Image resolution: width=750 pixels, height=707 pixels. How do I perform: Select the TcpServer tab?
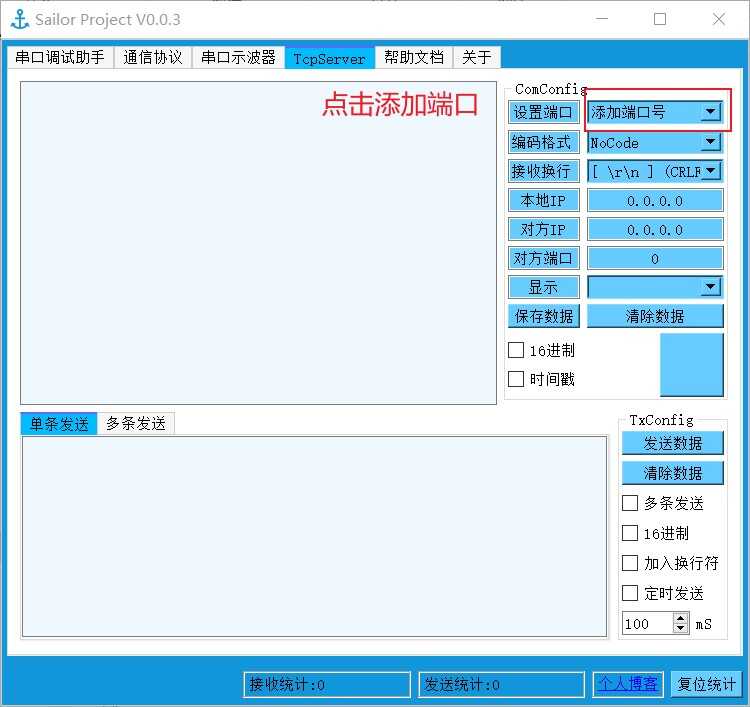click(x=330, y=58)
